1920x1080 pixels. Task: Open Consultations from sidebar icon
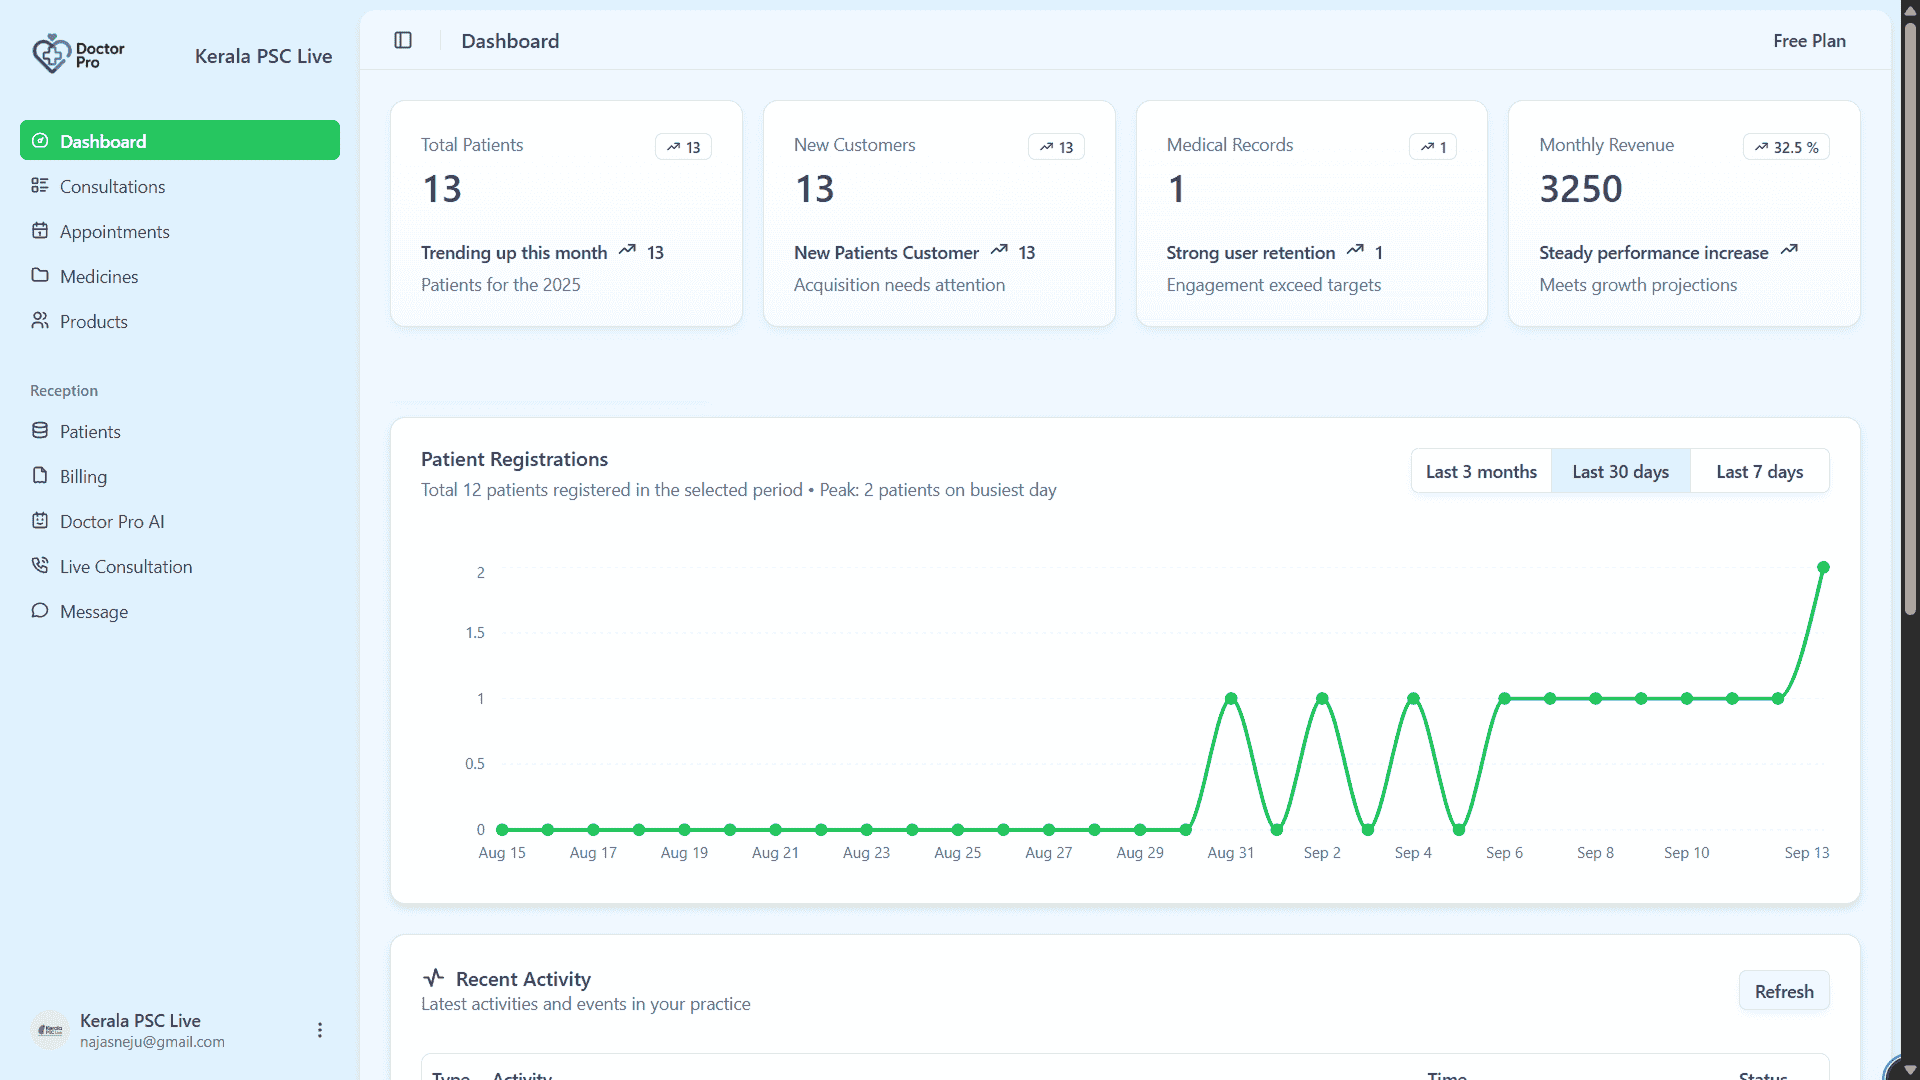pos(40,186)
